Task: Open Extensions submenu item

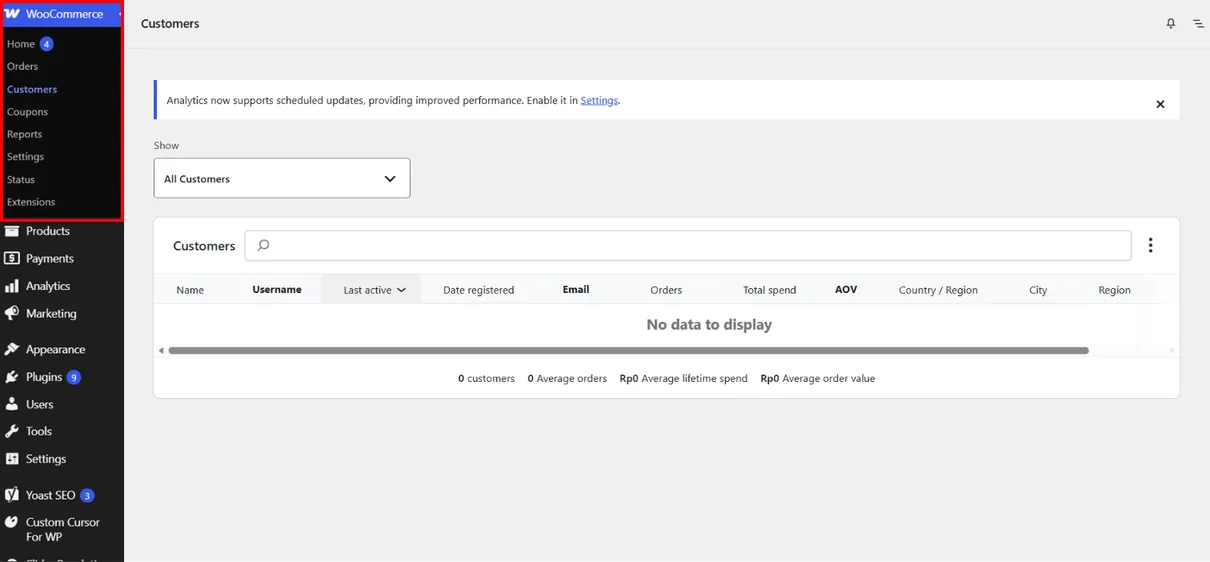Action: [x=31, y=202]
